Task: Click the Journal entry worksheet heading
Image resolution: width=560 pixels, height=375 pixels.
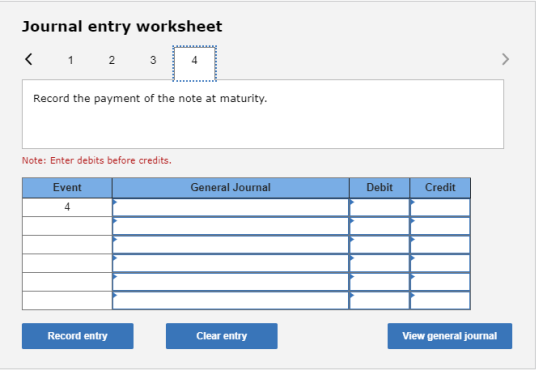Action: (122, 26)
